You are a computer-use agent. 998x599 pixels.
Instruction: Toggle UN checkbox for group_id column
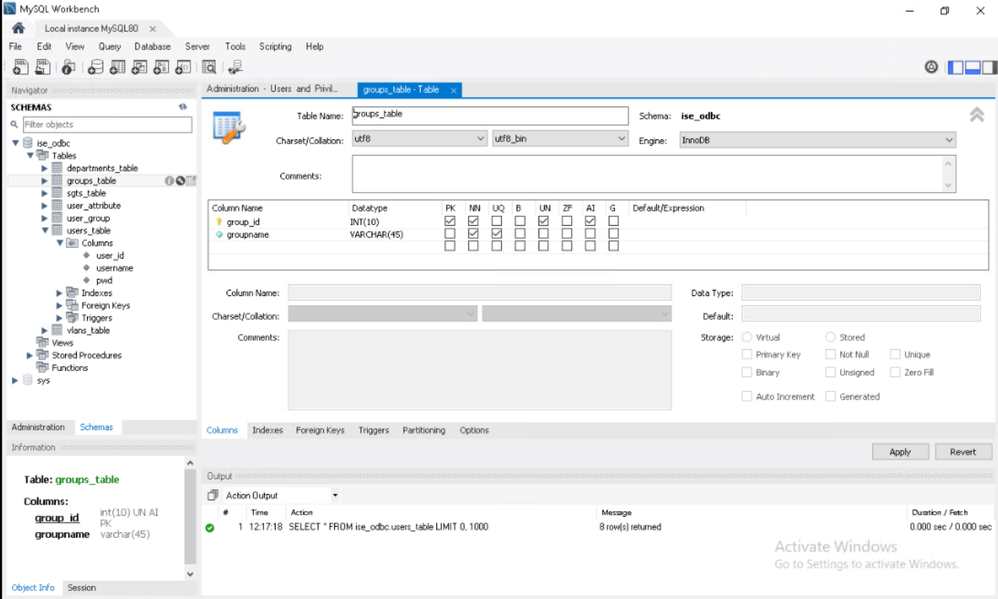point(543,221)
